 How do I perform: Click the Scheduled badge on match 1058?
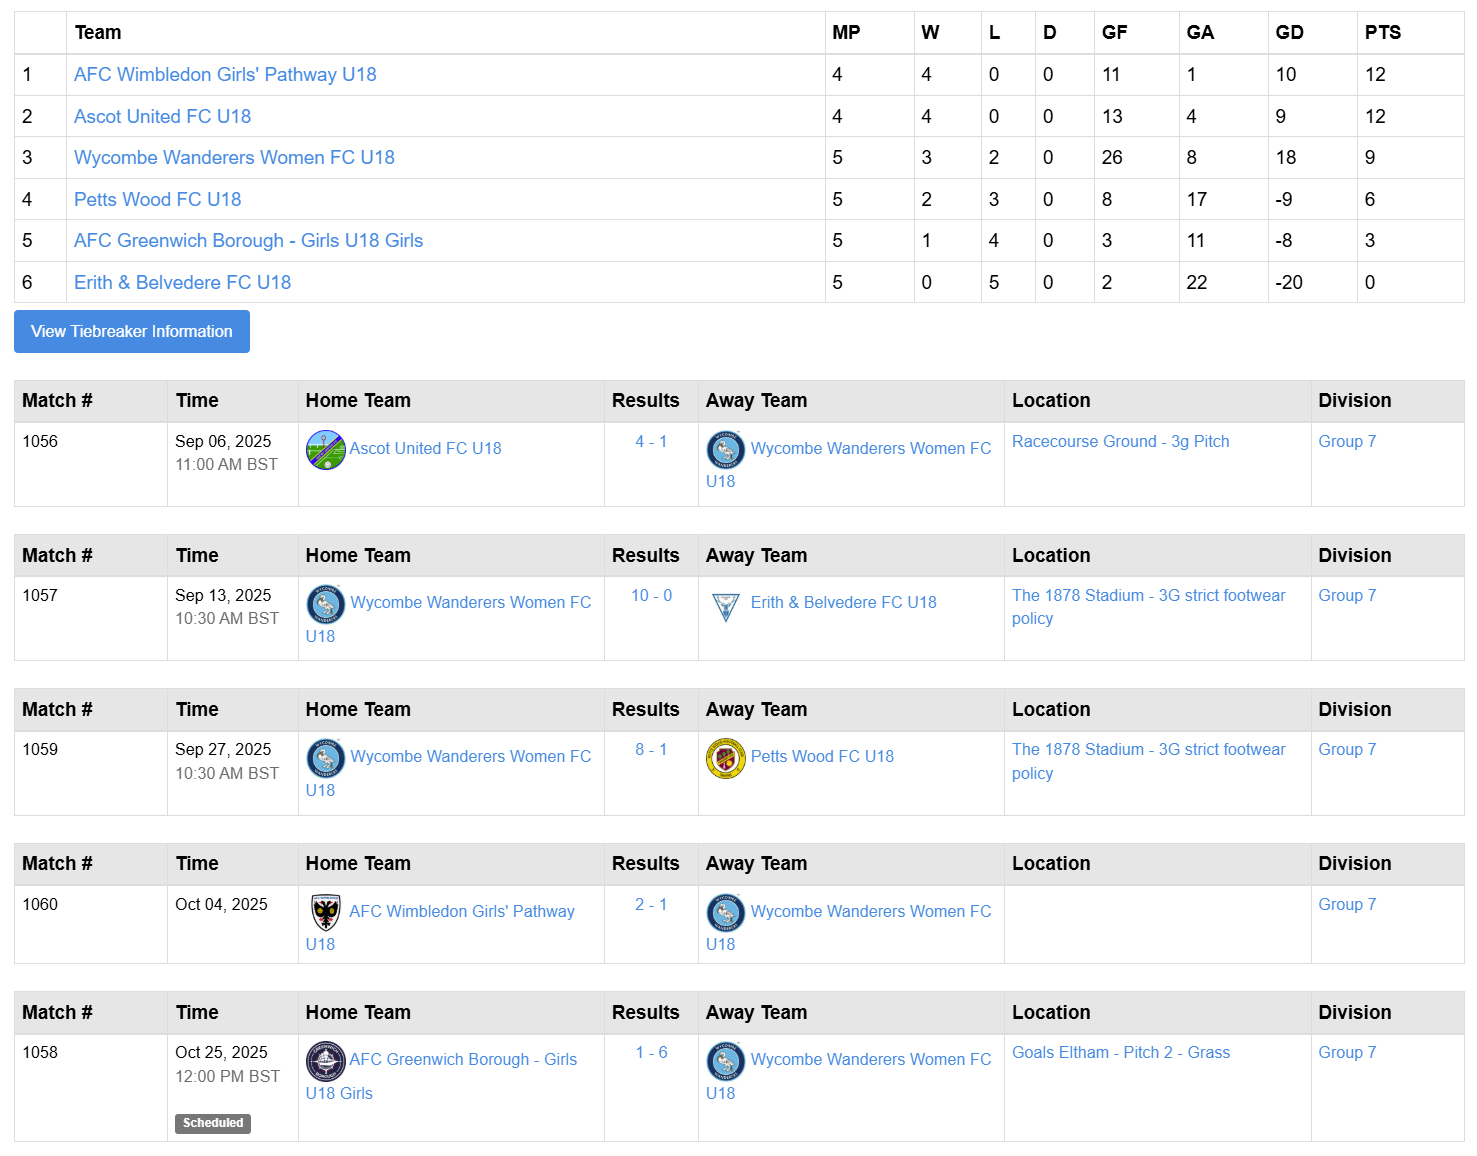coord(213,1123)
